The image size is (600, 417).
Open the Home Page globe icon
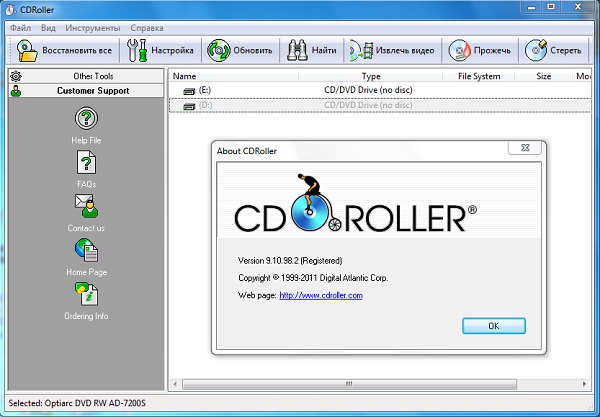pyautogui.click(x=86, y=250)
